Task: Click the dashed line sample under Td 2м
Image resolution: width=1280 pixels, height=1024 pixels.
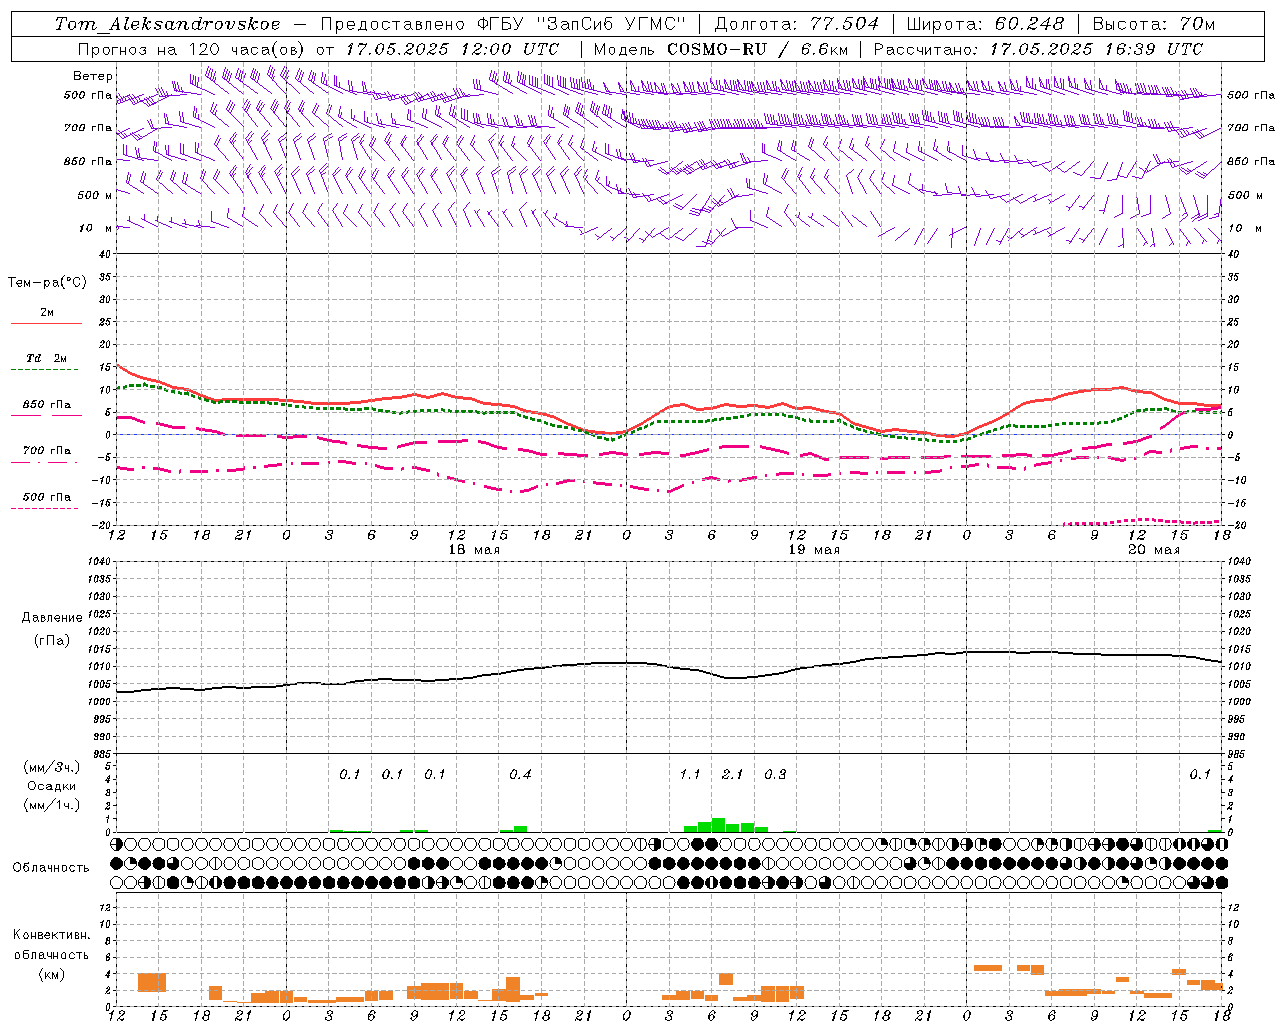Action: point(45,370)
